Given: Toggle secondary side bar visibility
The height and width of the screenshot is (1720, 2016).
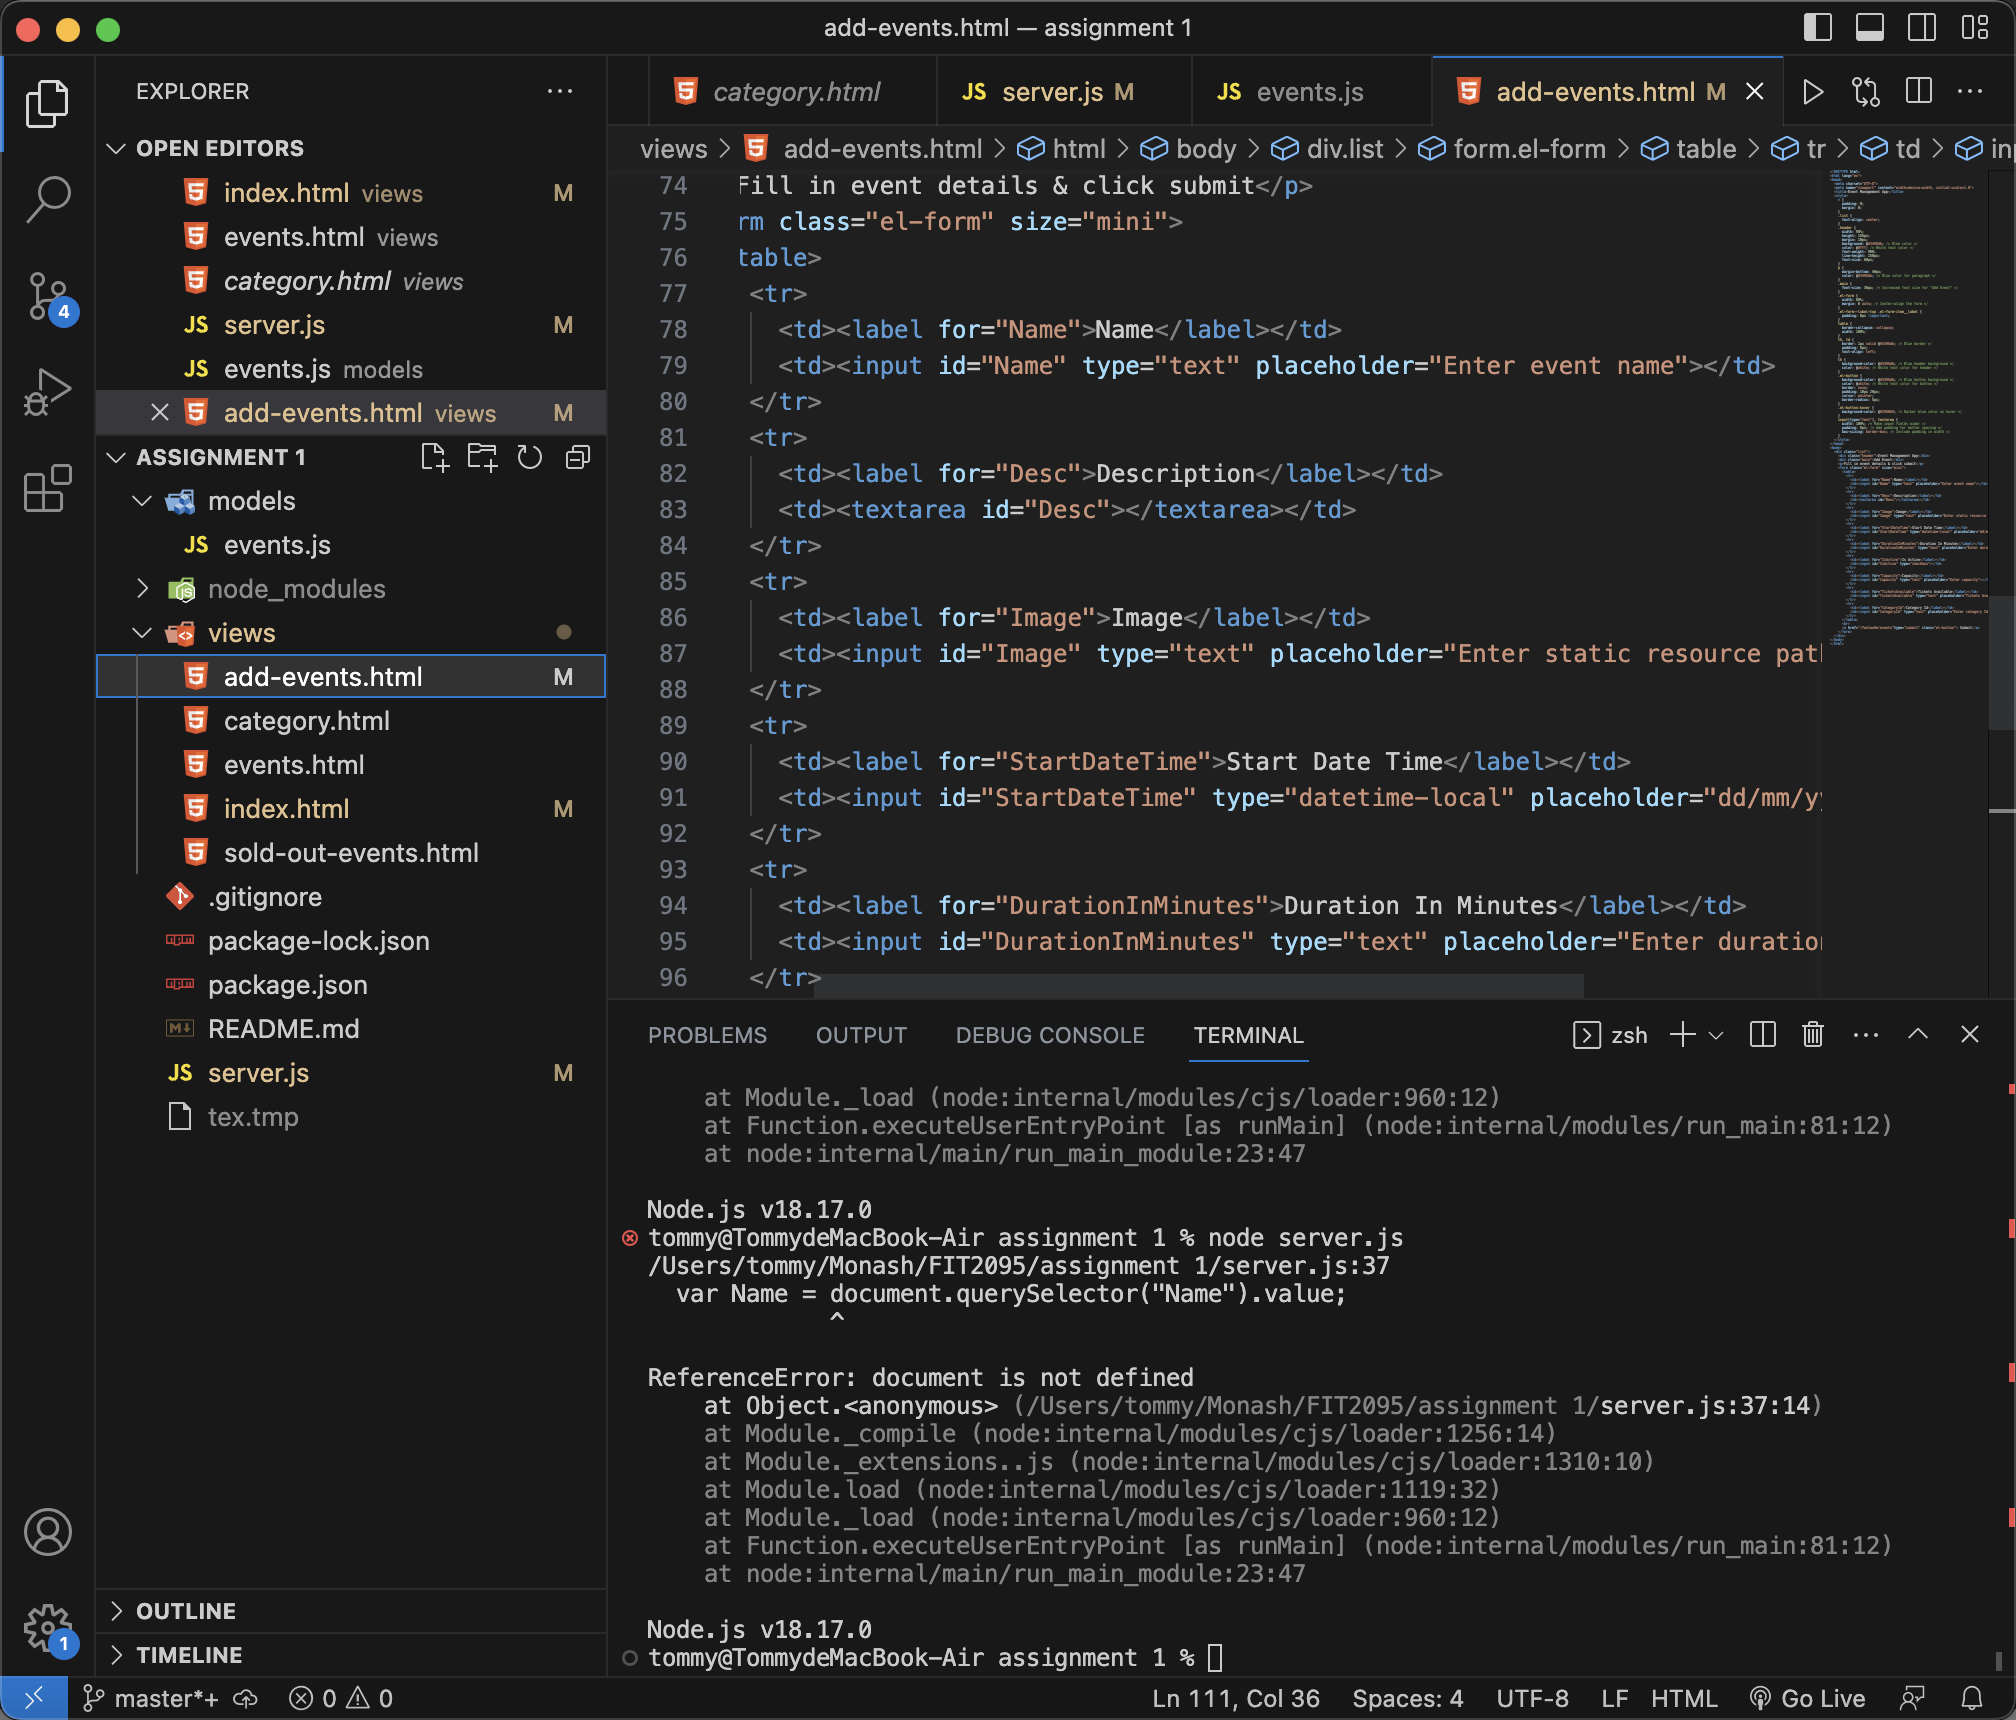Looking at the screenshot, I should 1922,28.
